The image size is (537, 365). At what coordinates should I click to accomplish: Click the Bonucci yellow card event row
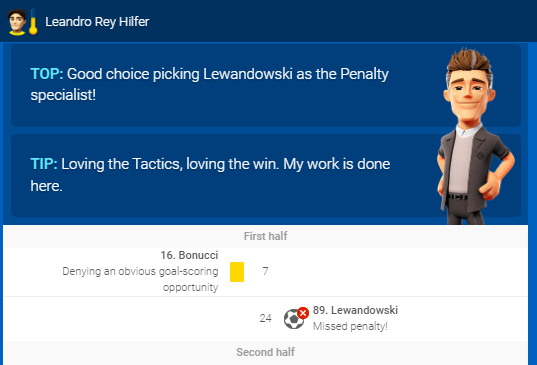click(265, 272)
